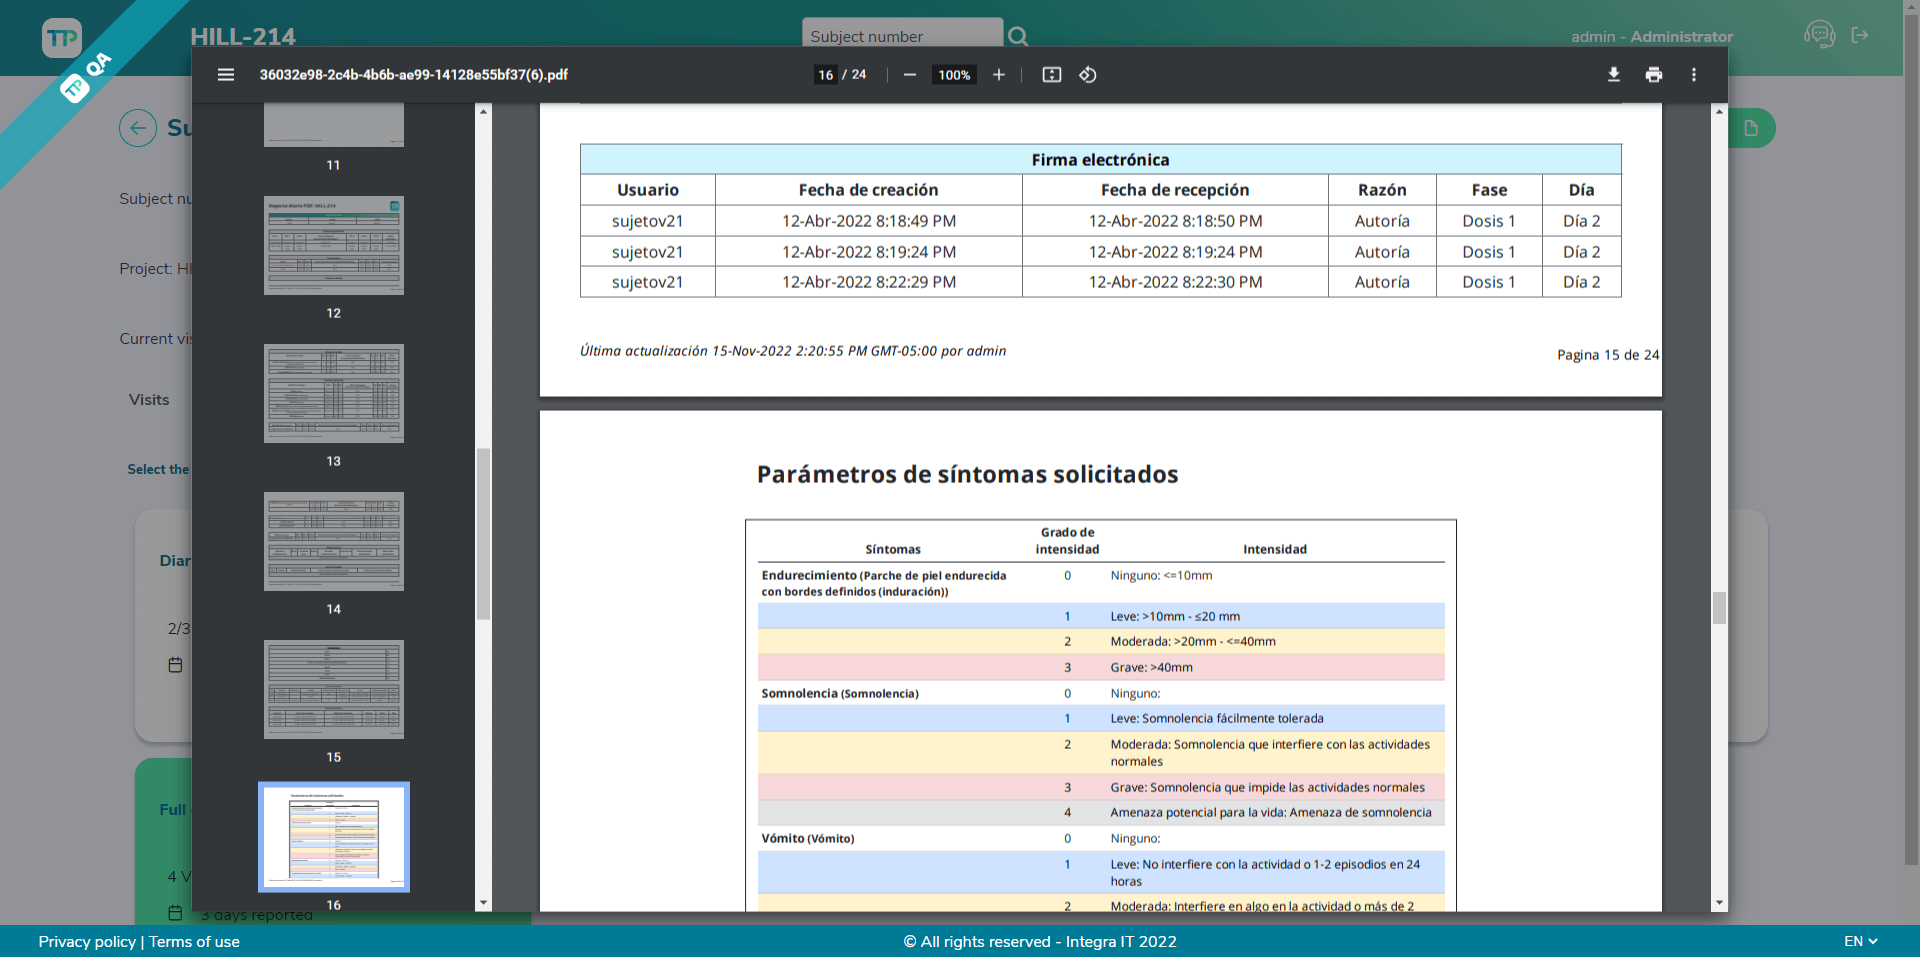Click the first sujetov21 cell
Screen dimensions: 1920x957
tap(648, 221)
